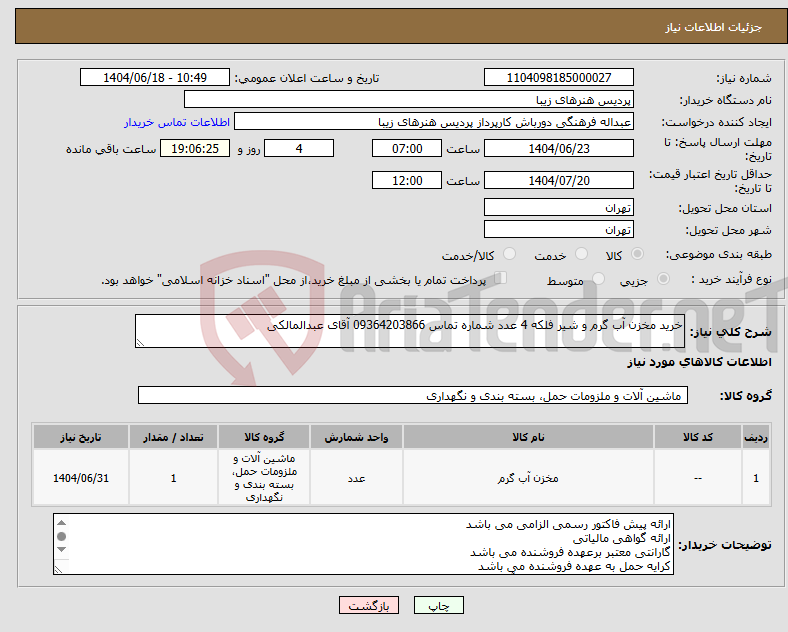Click the اطلاعات کالاهای مورد نیاز heading
Image resolution: width=788 pixels, height=632 pixels.
(699, 362)
